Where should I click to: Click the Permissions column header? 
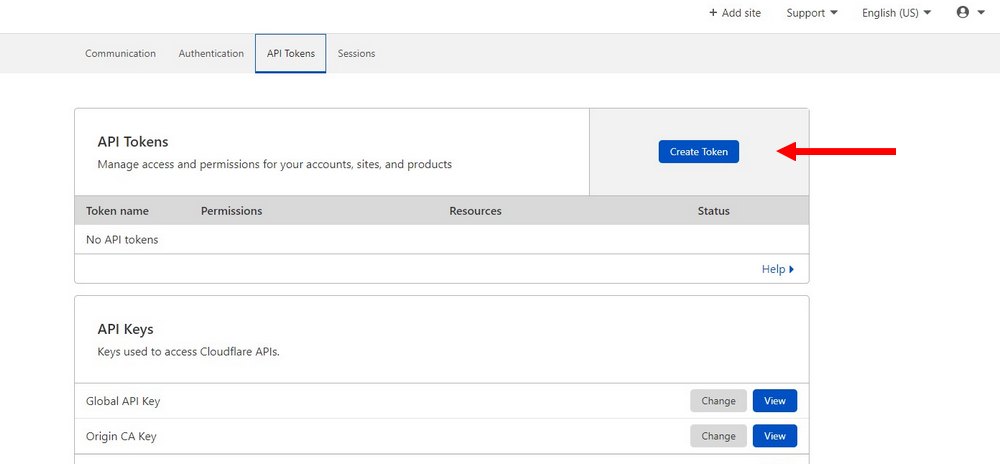point(232,211)
